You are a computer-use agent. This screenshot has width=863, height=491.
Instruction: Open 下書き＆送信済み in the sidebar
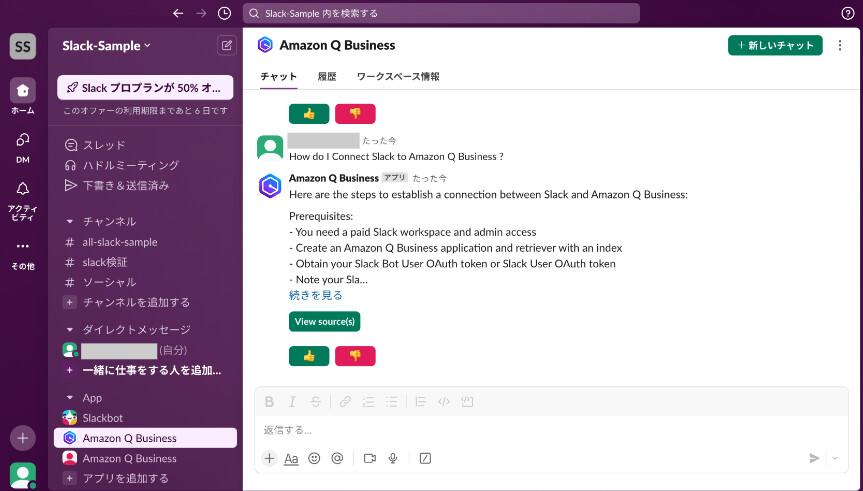click(145, 186)
